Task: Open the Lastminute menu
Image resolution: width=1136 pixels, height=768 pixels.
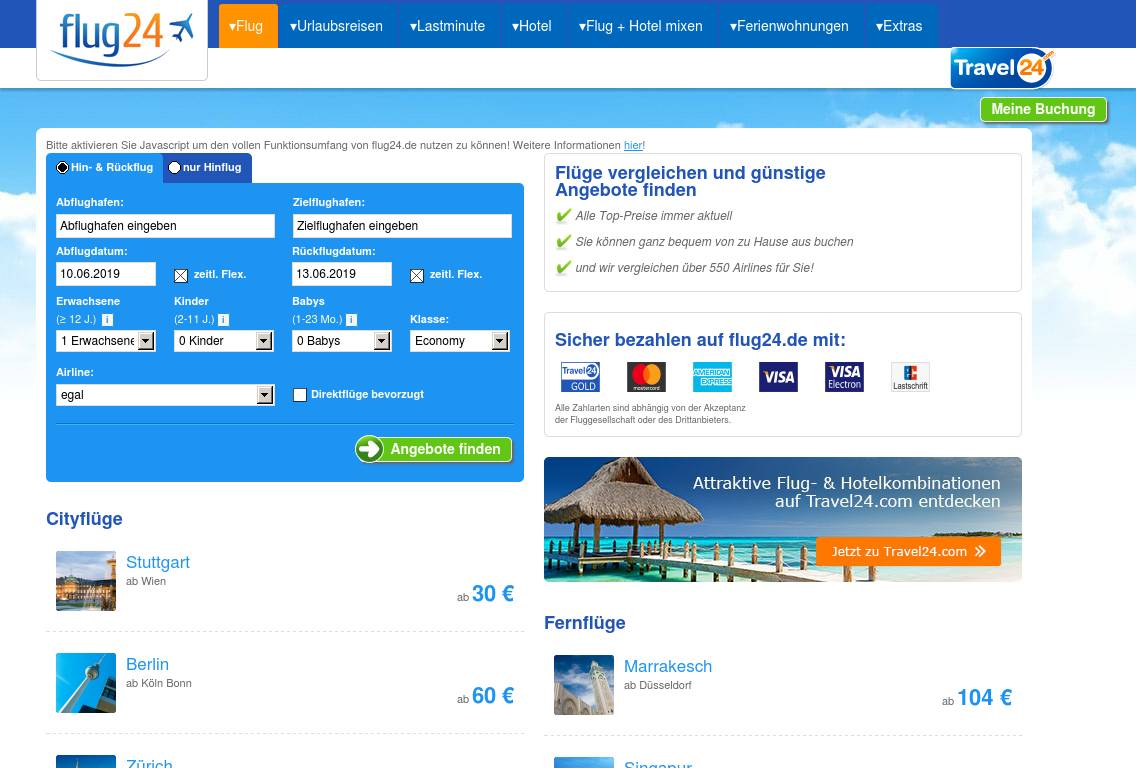Action: pyautogui.click(x=448, y=26)
